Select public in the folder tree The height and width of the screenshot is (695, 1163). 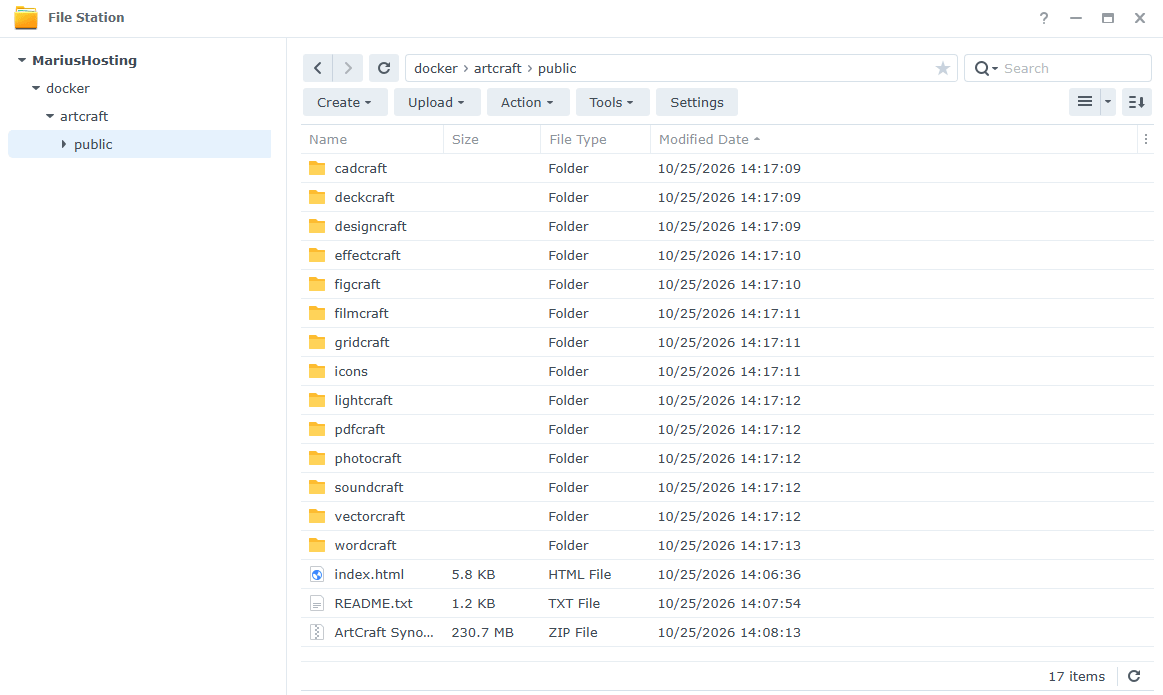point(93,144)
